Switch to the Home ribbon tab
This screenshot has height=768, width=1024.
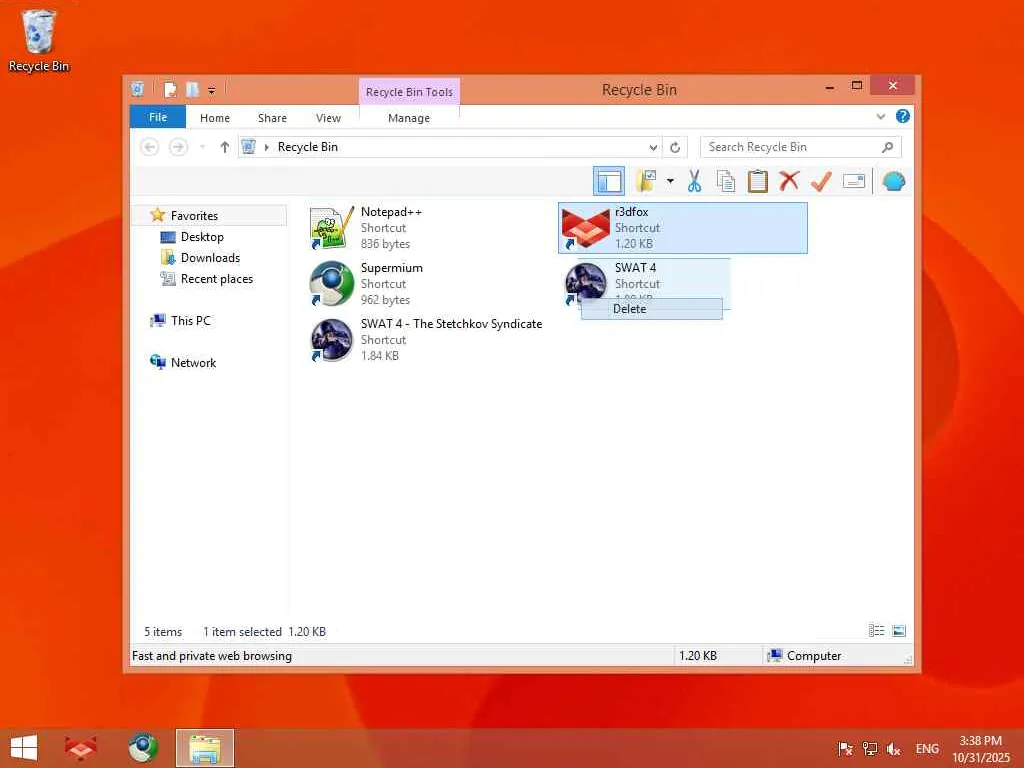click(215, 118)
